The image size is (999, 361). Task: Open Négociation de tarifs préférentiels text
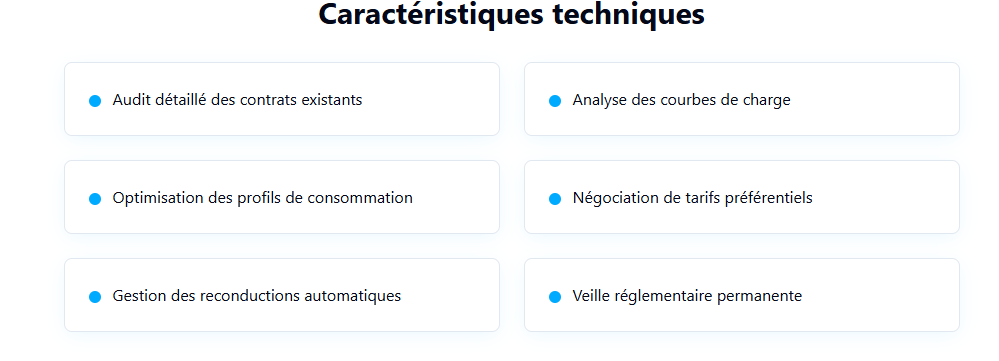pyautogui.click(x=693, y=198)
